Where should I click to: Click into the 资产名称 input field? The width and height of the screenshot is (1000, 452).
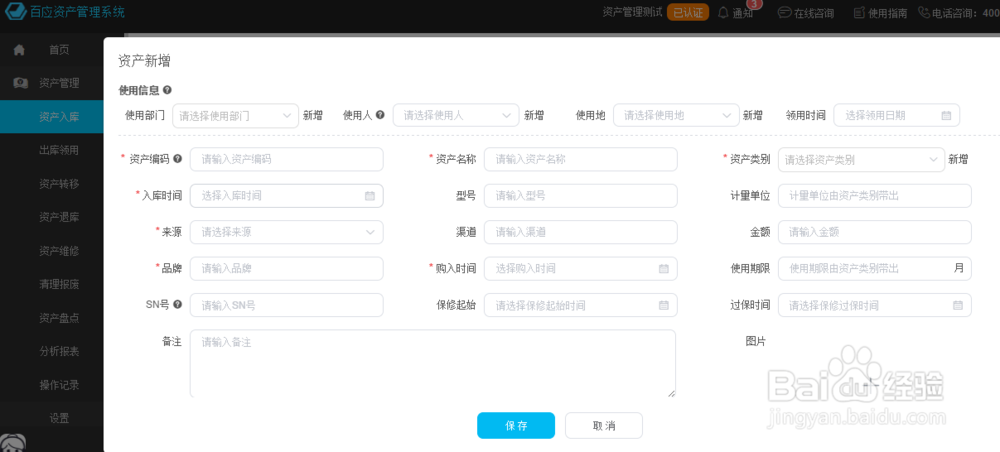point(580,159)
